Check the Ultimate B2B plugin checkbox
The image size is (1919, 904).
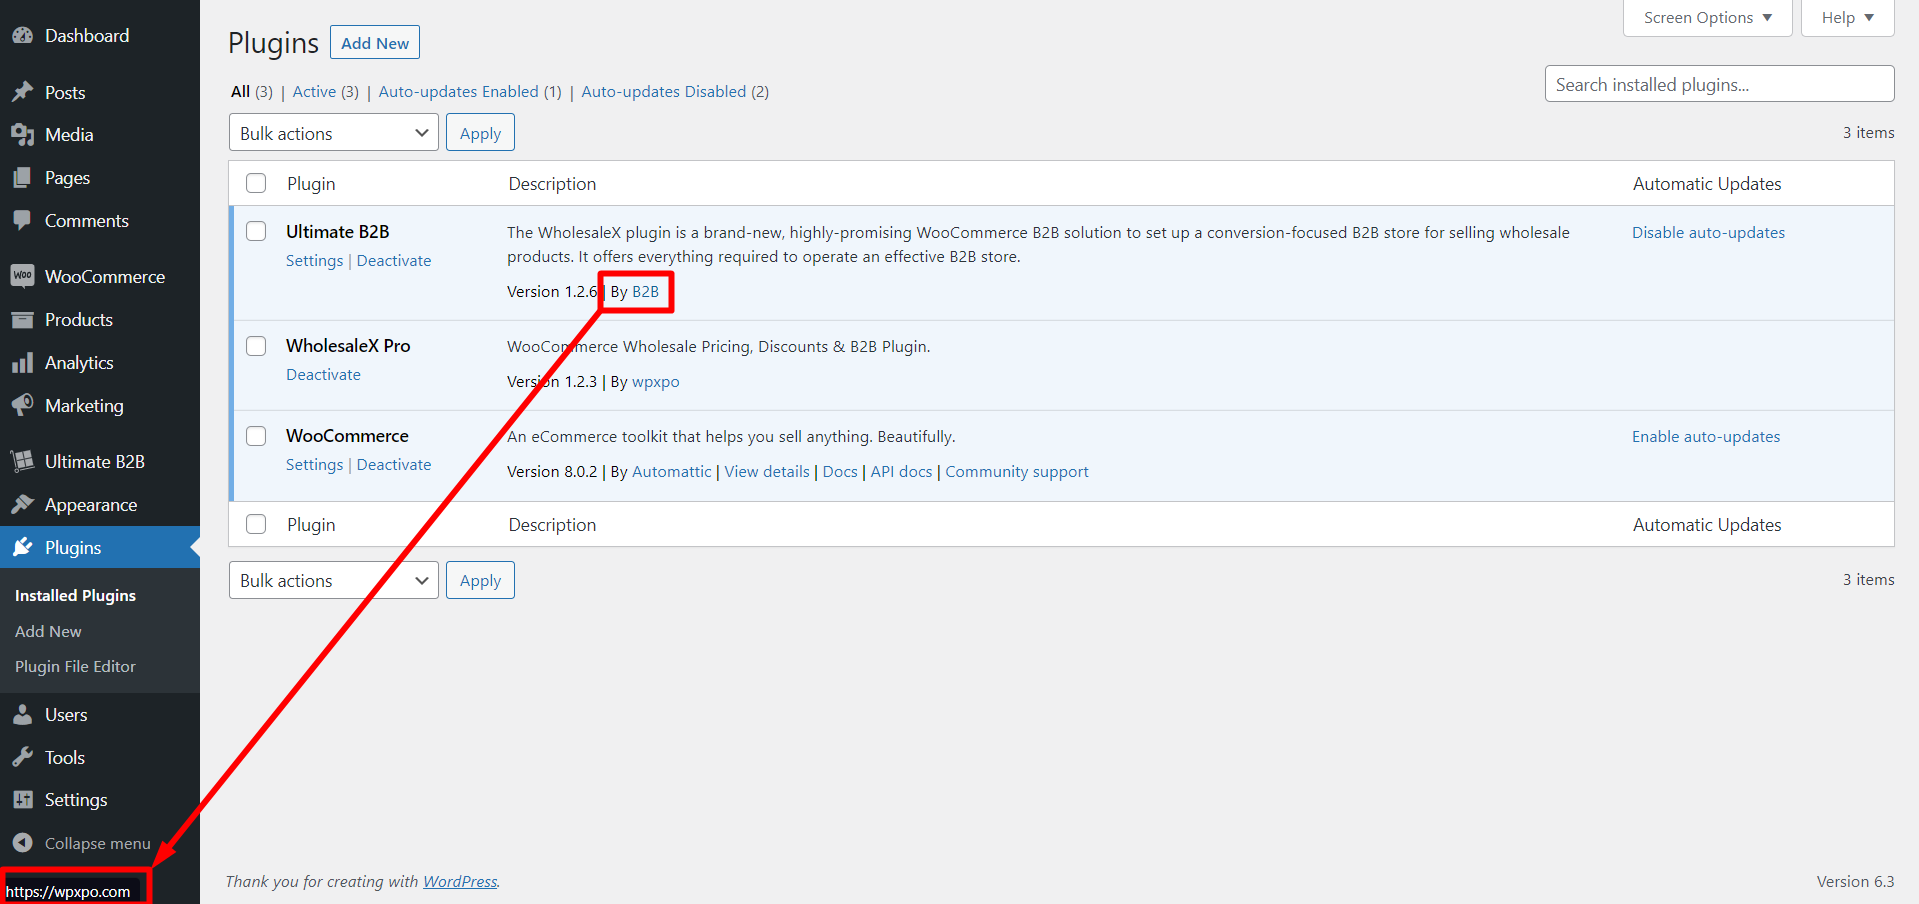click(256, 231)
